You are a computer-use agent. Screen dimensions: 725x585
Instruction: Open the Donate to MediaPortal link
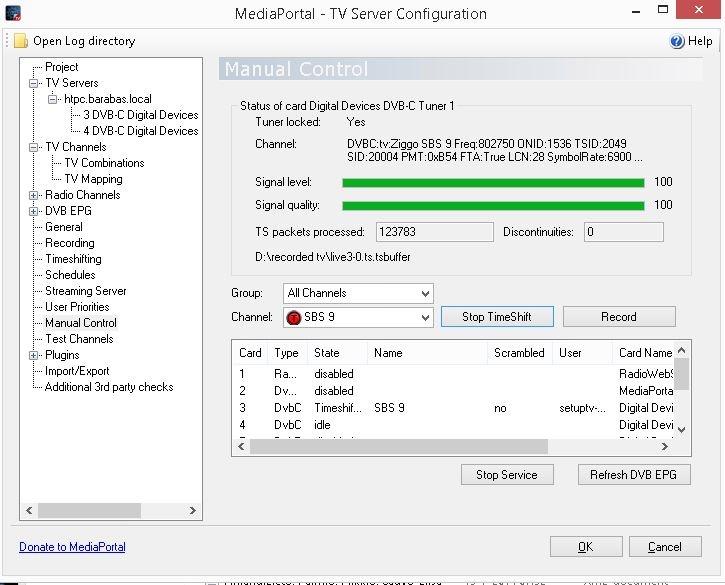pos(72,547)
